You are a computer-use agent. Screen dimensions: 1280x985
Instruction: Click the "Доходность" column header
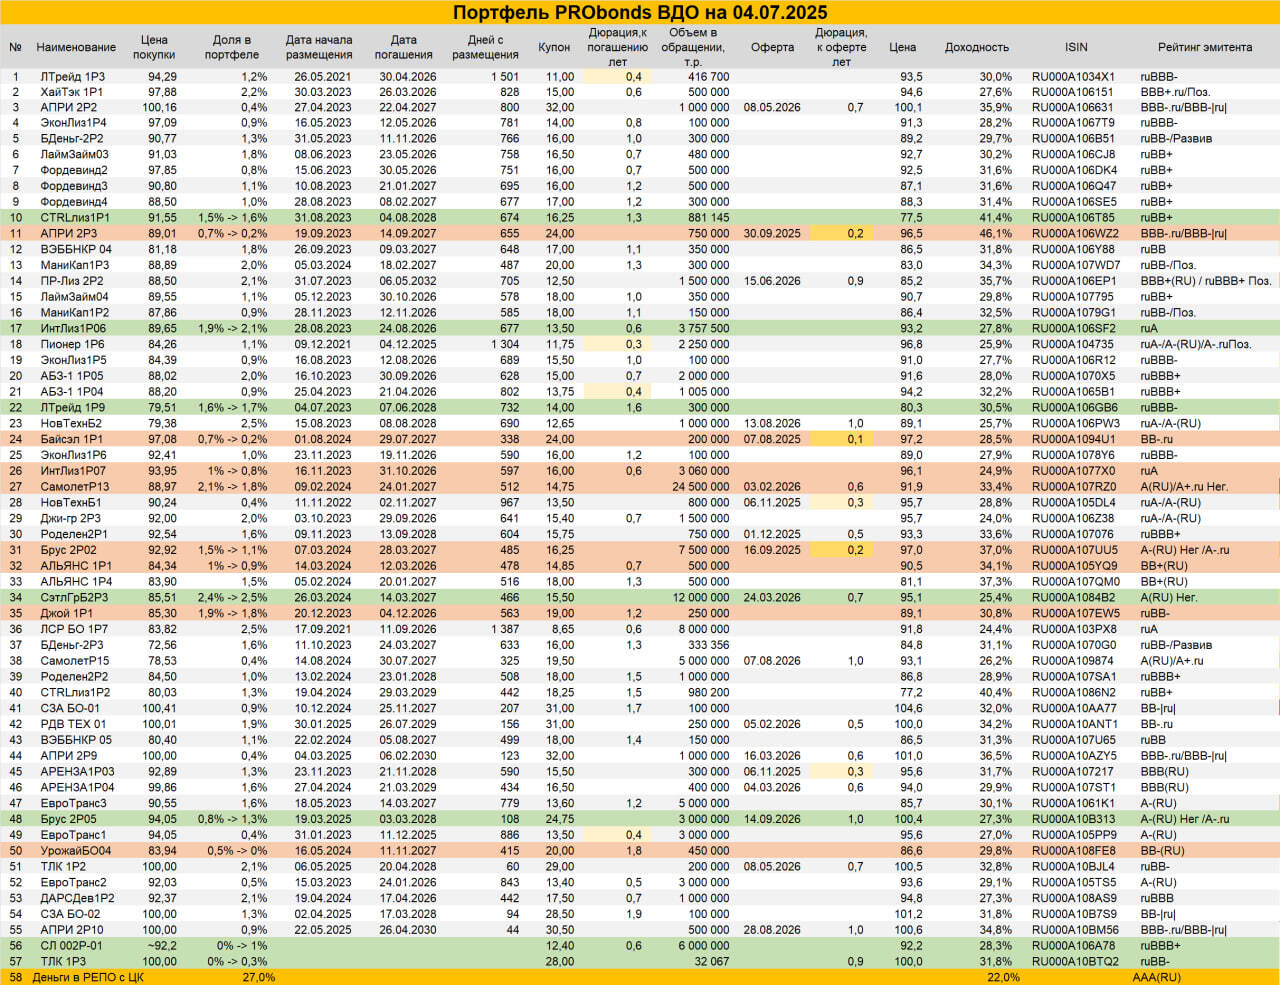tap(976, 47)
